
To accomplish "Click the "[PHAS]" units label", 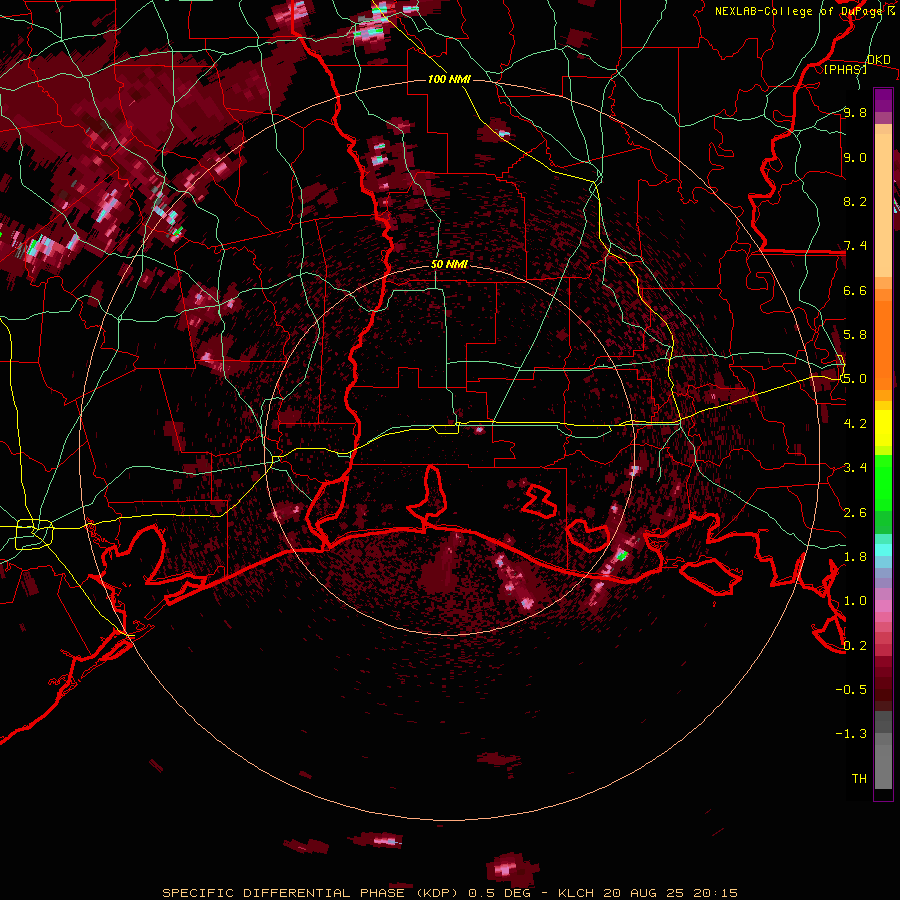I will point(845,69).
